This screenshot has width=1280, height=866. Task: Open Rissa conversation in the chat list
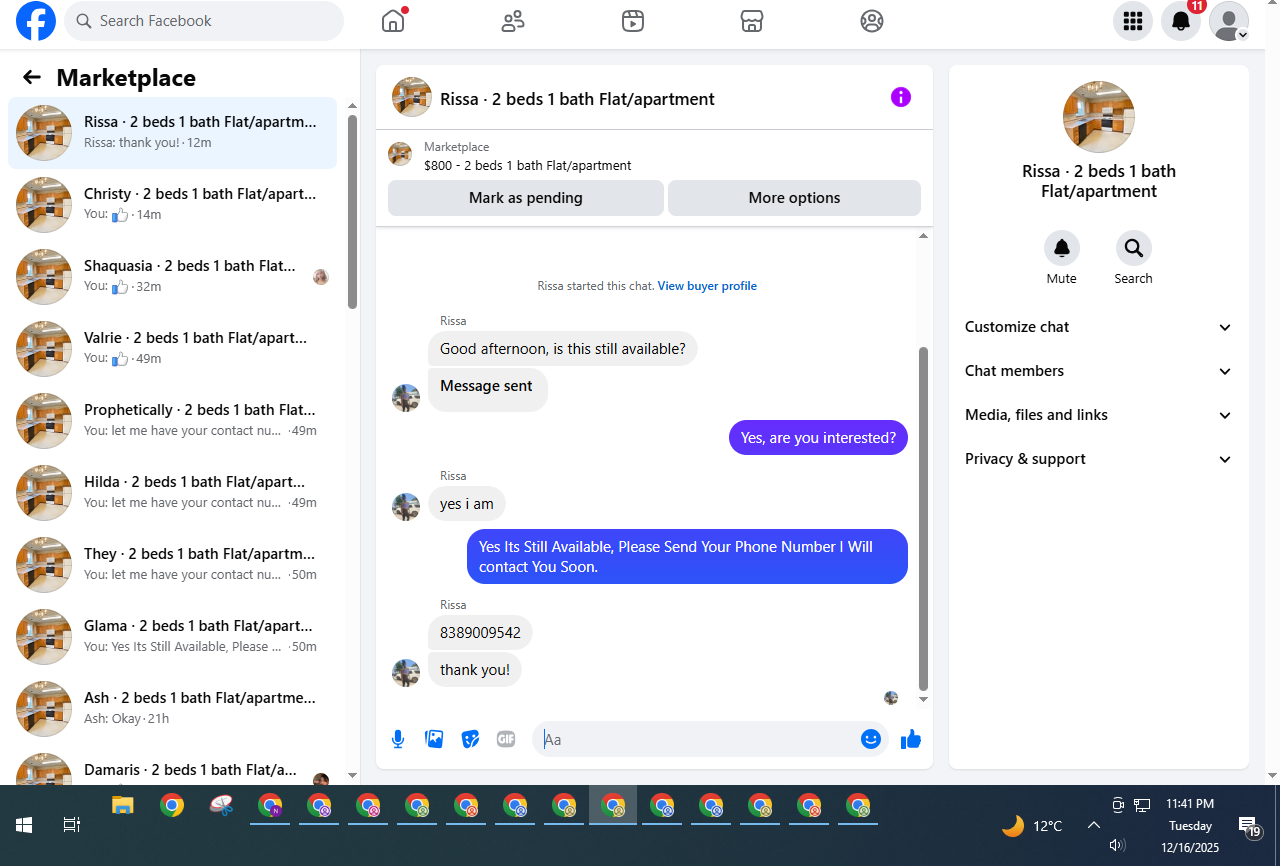click(172, 133)
